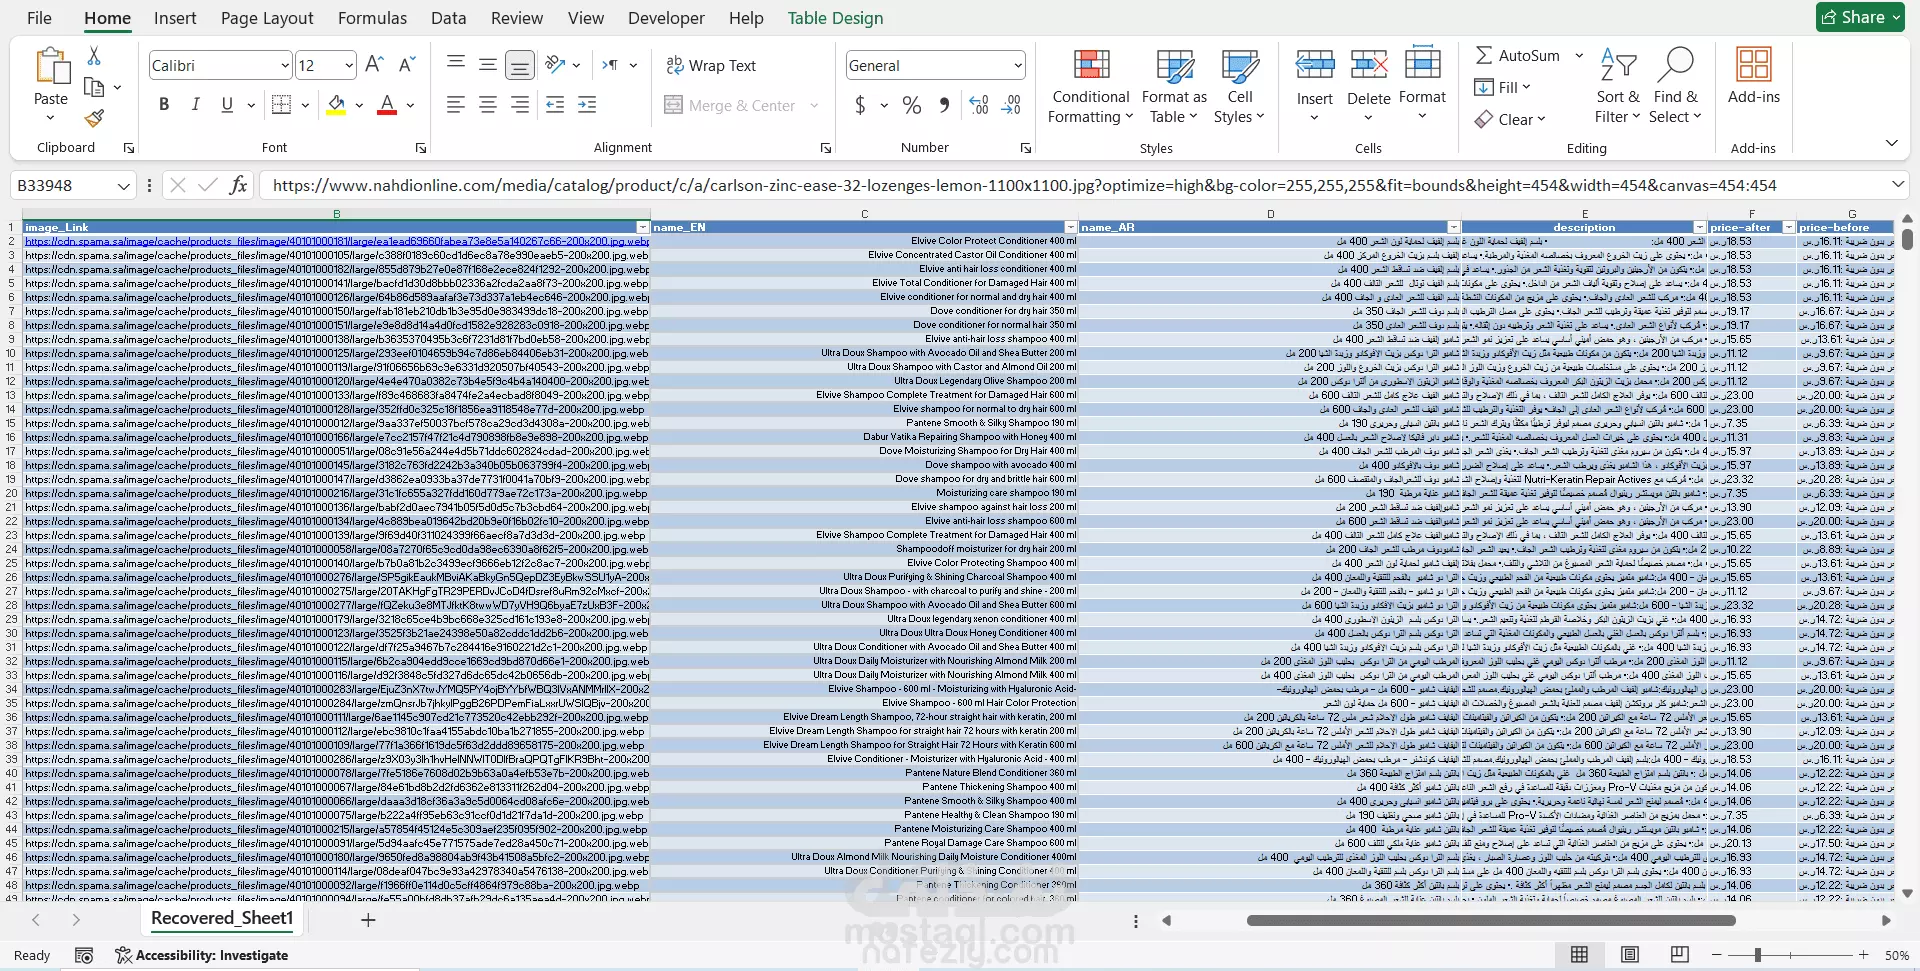Decrease font size with the smaller A icon
This screenshot has width=1920, height=971.
[406, 65]
